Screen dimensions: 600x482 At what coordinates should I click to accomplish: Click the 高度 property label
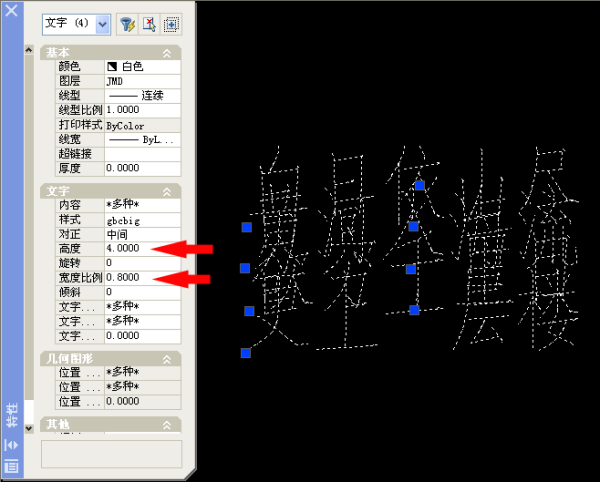69,249
